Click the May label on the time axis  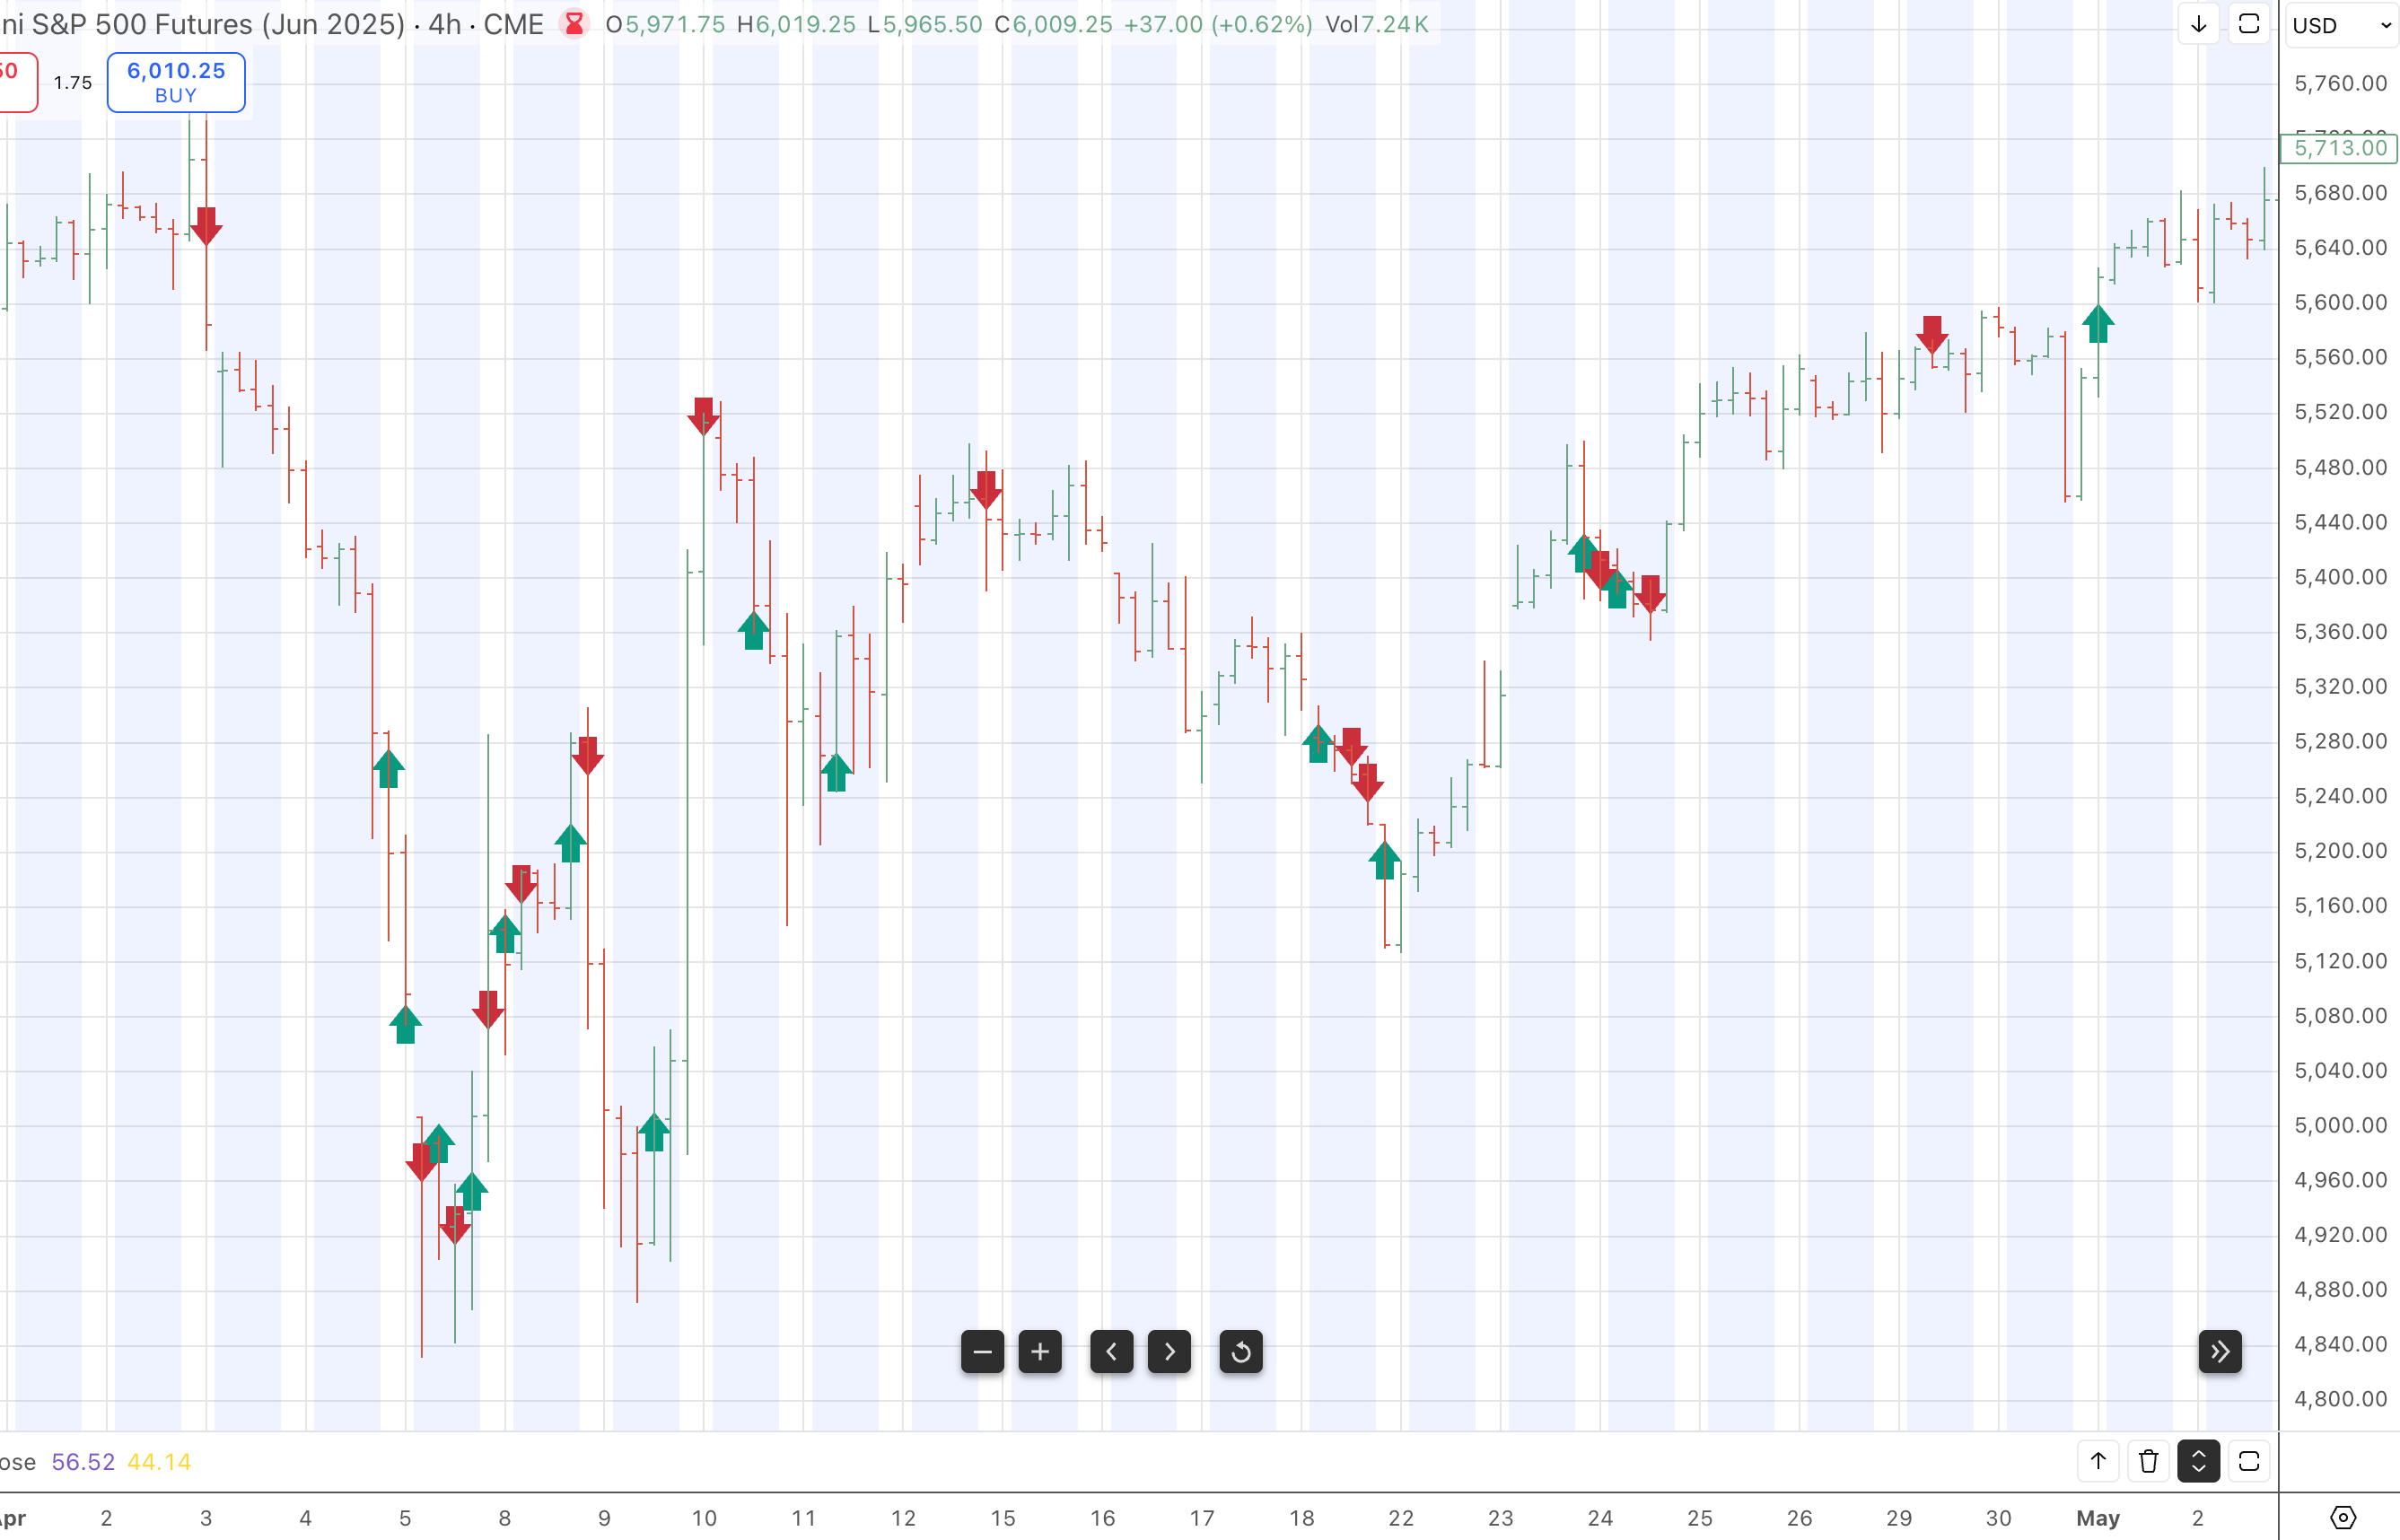click(x=2097, y=1517)
